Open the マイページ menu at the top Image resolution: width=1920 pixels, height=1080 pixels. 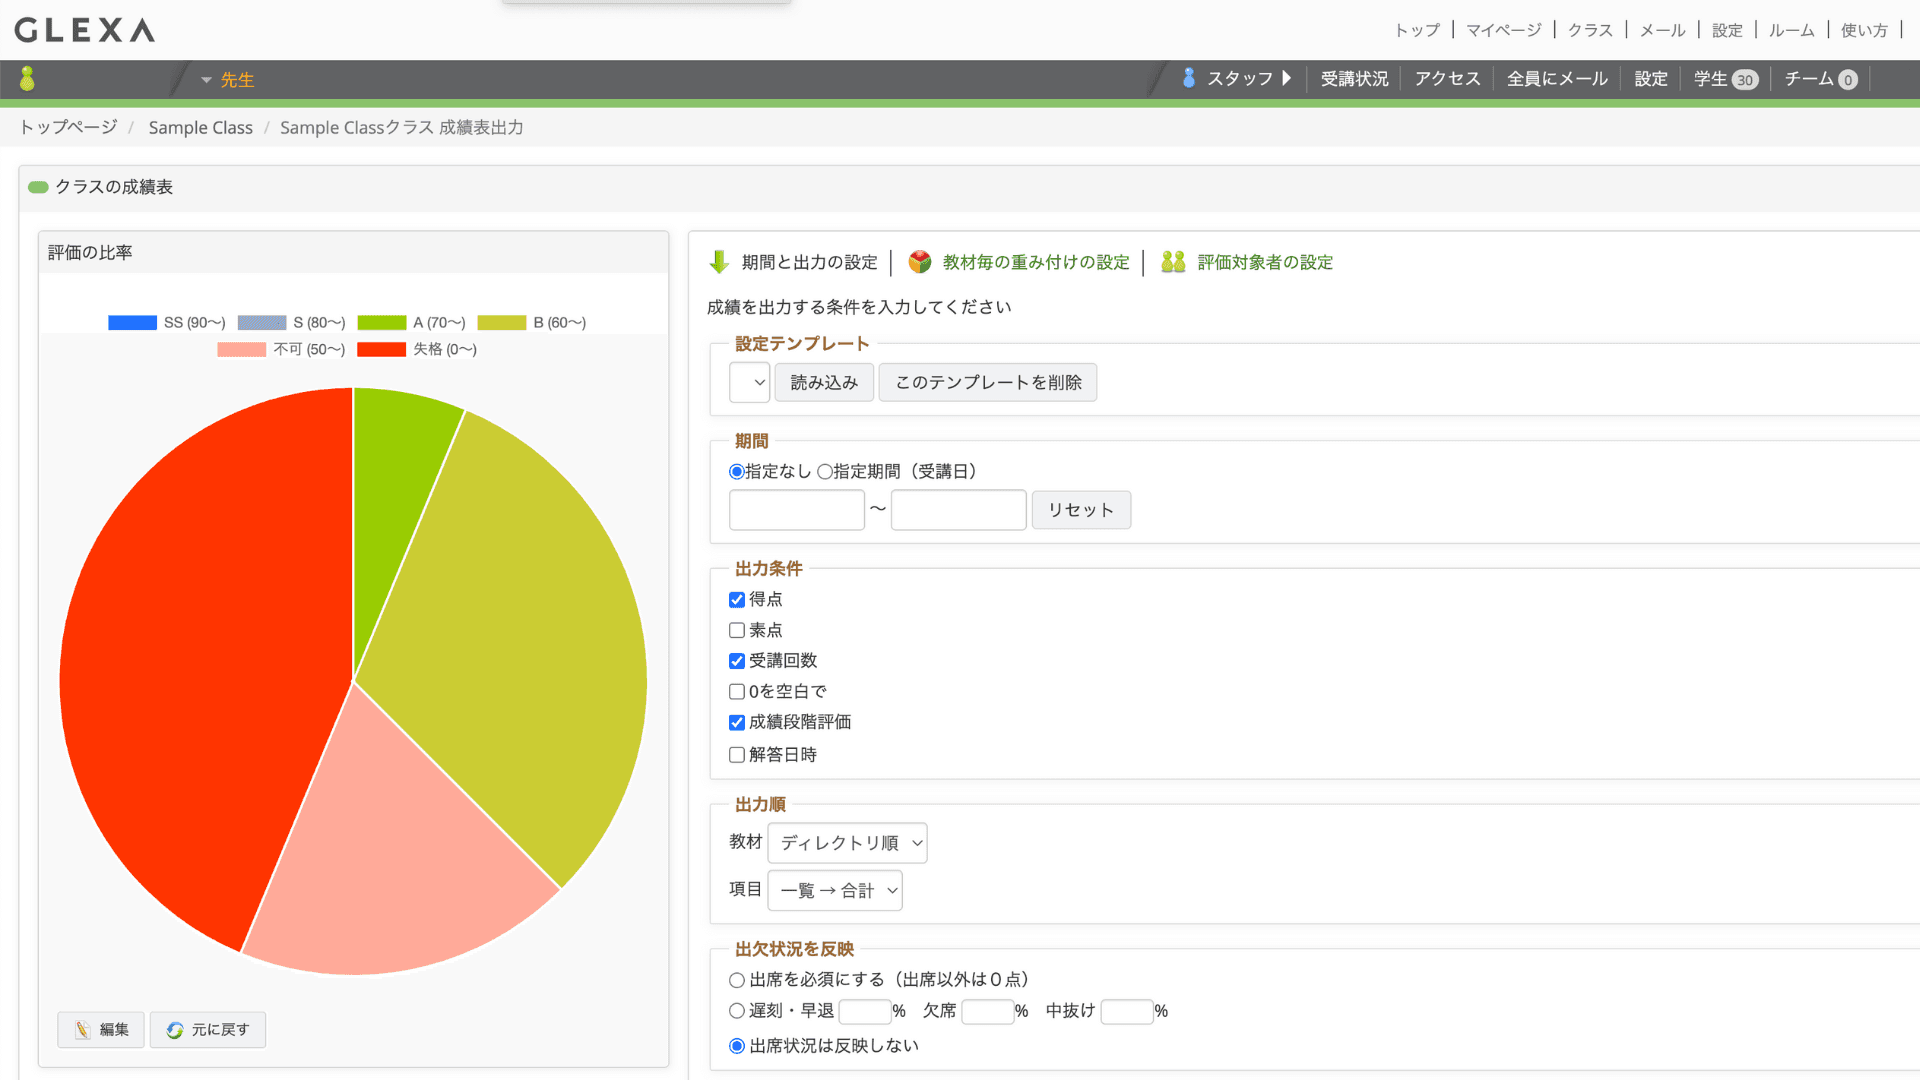(x=1503, y=30)
